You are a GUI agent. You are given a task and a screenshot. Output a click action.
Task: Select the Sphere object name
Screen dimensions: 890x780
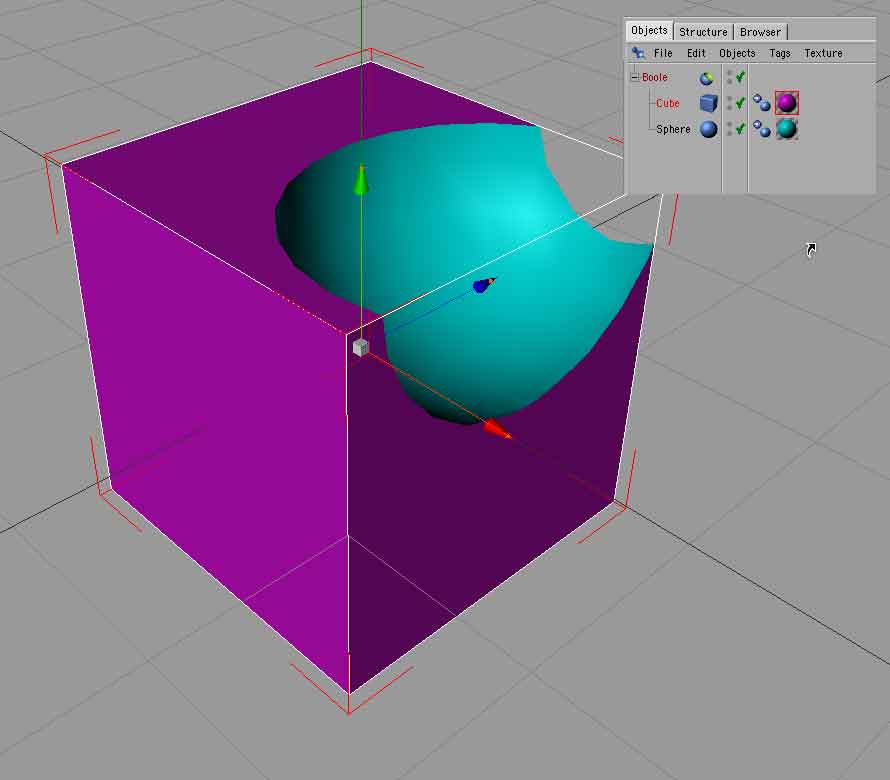pos(673,129)
